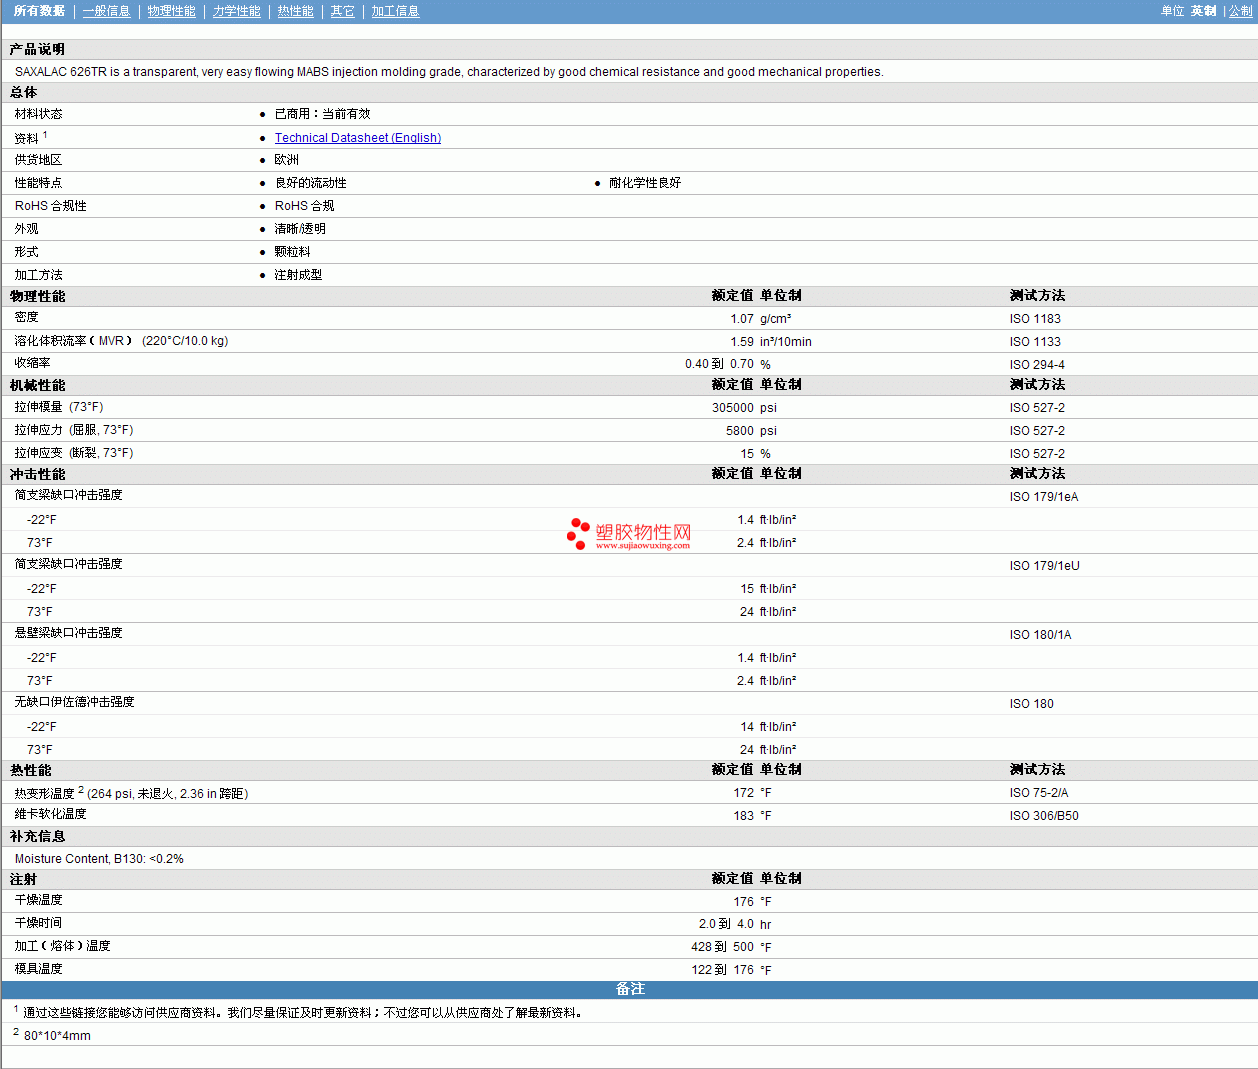This screenshot has width=1258, height=1069.
Task: Click the 注射 section header
Action: (x=23, y=879)
